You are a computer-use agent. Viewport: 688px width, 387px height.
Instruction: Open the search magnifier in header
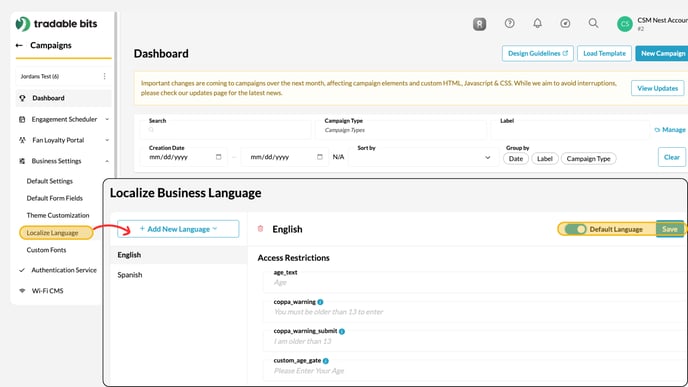click(593, 23)
